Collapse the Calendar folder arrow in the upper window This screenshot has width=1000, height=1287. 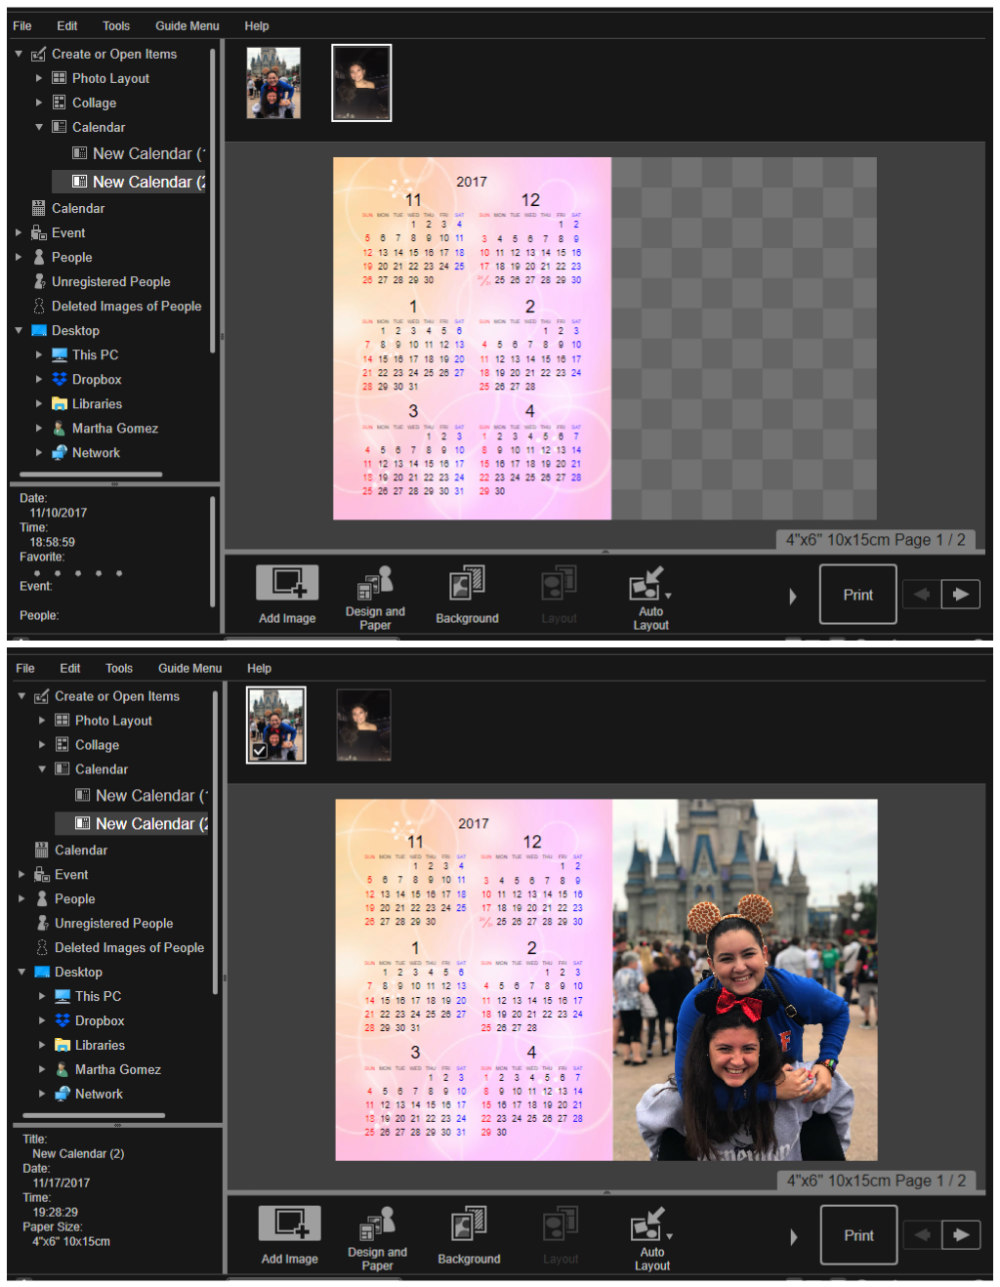coord(39,127)
